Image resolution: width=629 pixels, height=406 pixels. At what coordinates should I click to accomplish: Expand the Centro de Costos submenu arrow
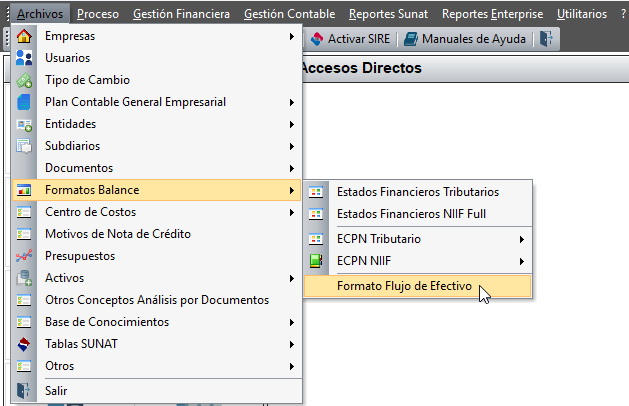pos(292,212)
